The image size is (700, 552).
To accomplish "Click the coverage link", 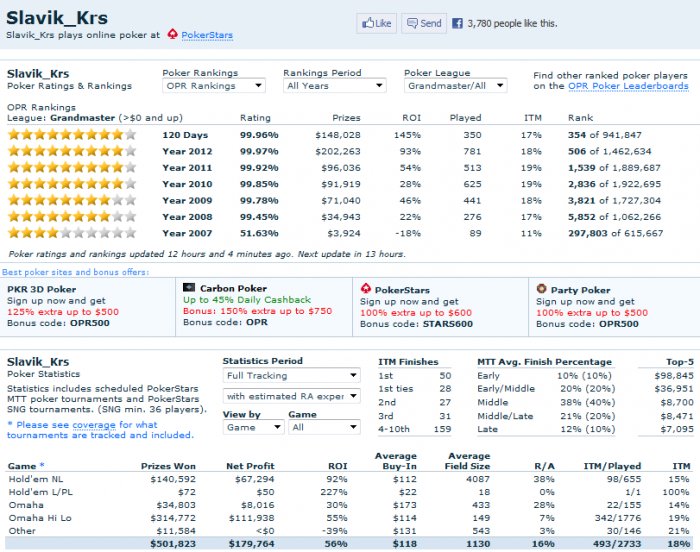I will [x=94, y=425].
